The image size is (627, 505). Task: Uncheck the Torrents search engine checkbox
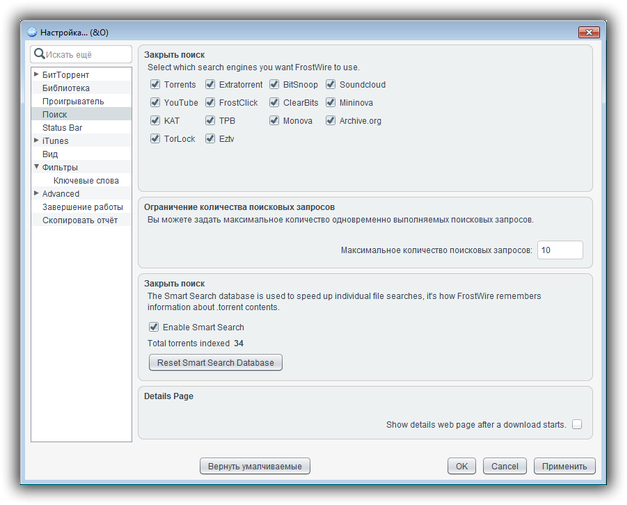coord(155,85)
